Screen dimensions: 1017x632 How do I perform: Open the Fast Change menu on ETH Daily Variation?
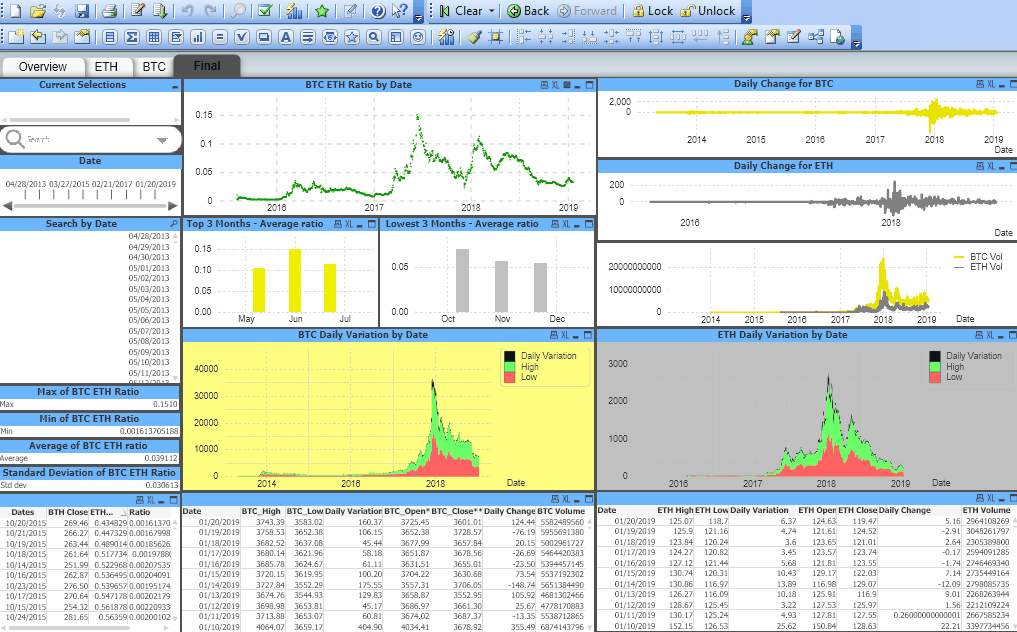coord(980,336)
